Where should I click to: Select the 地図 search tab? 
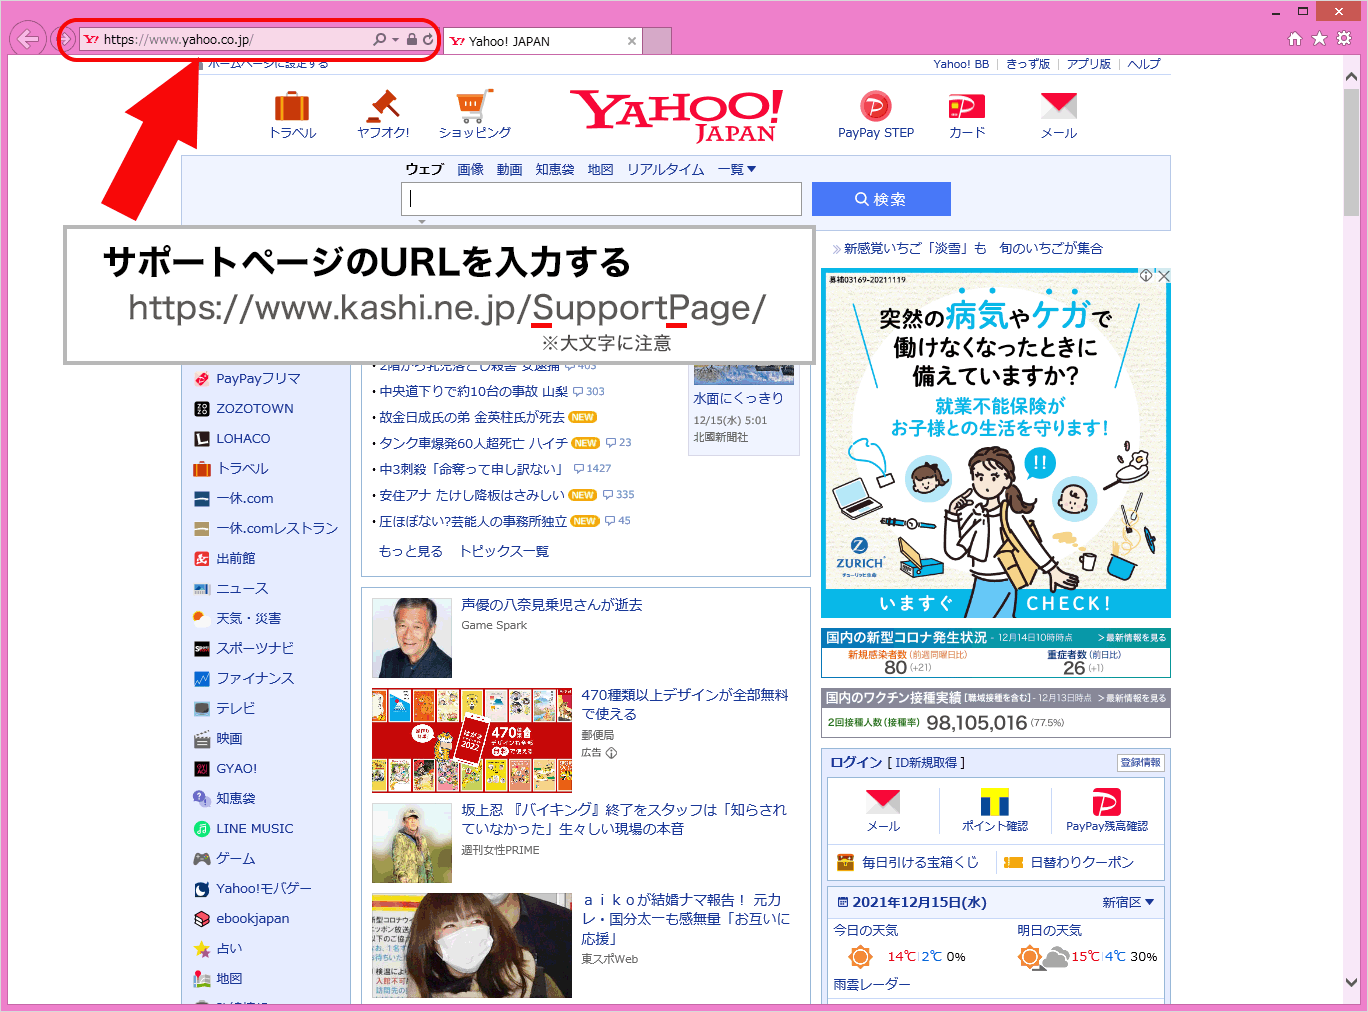[x=601, y=169]
